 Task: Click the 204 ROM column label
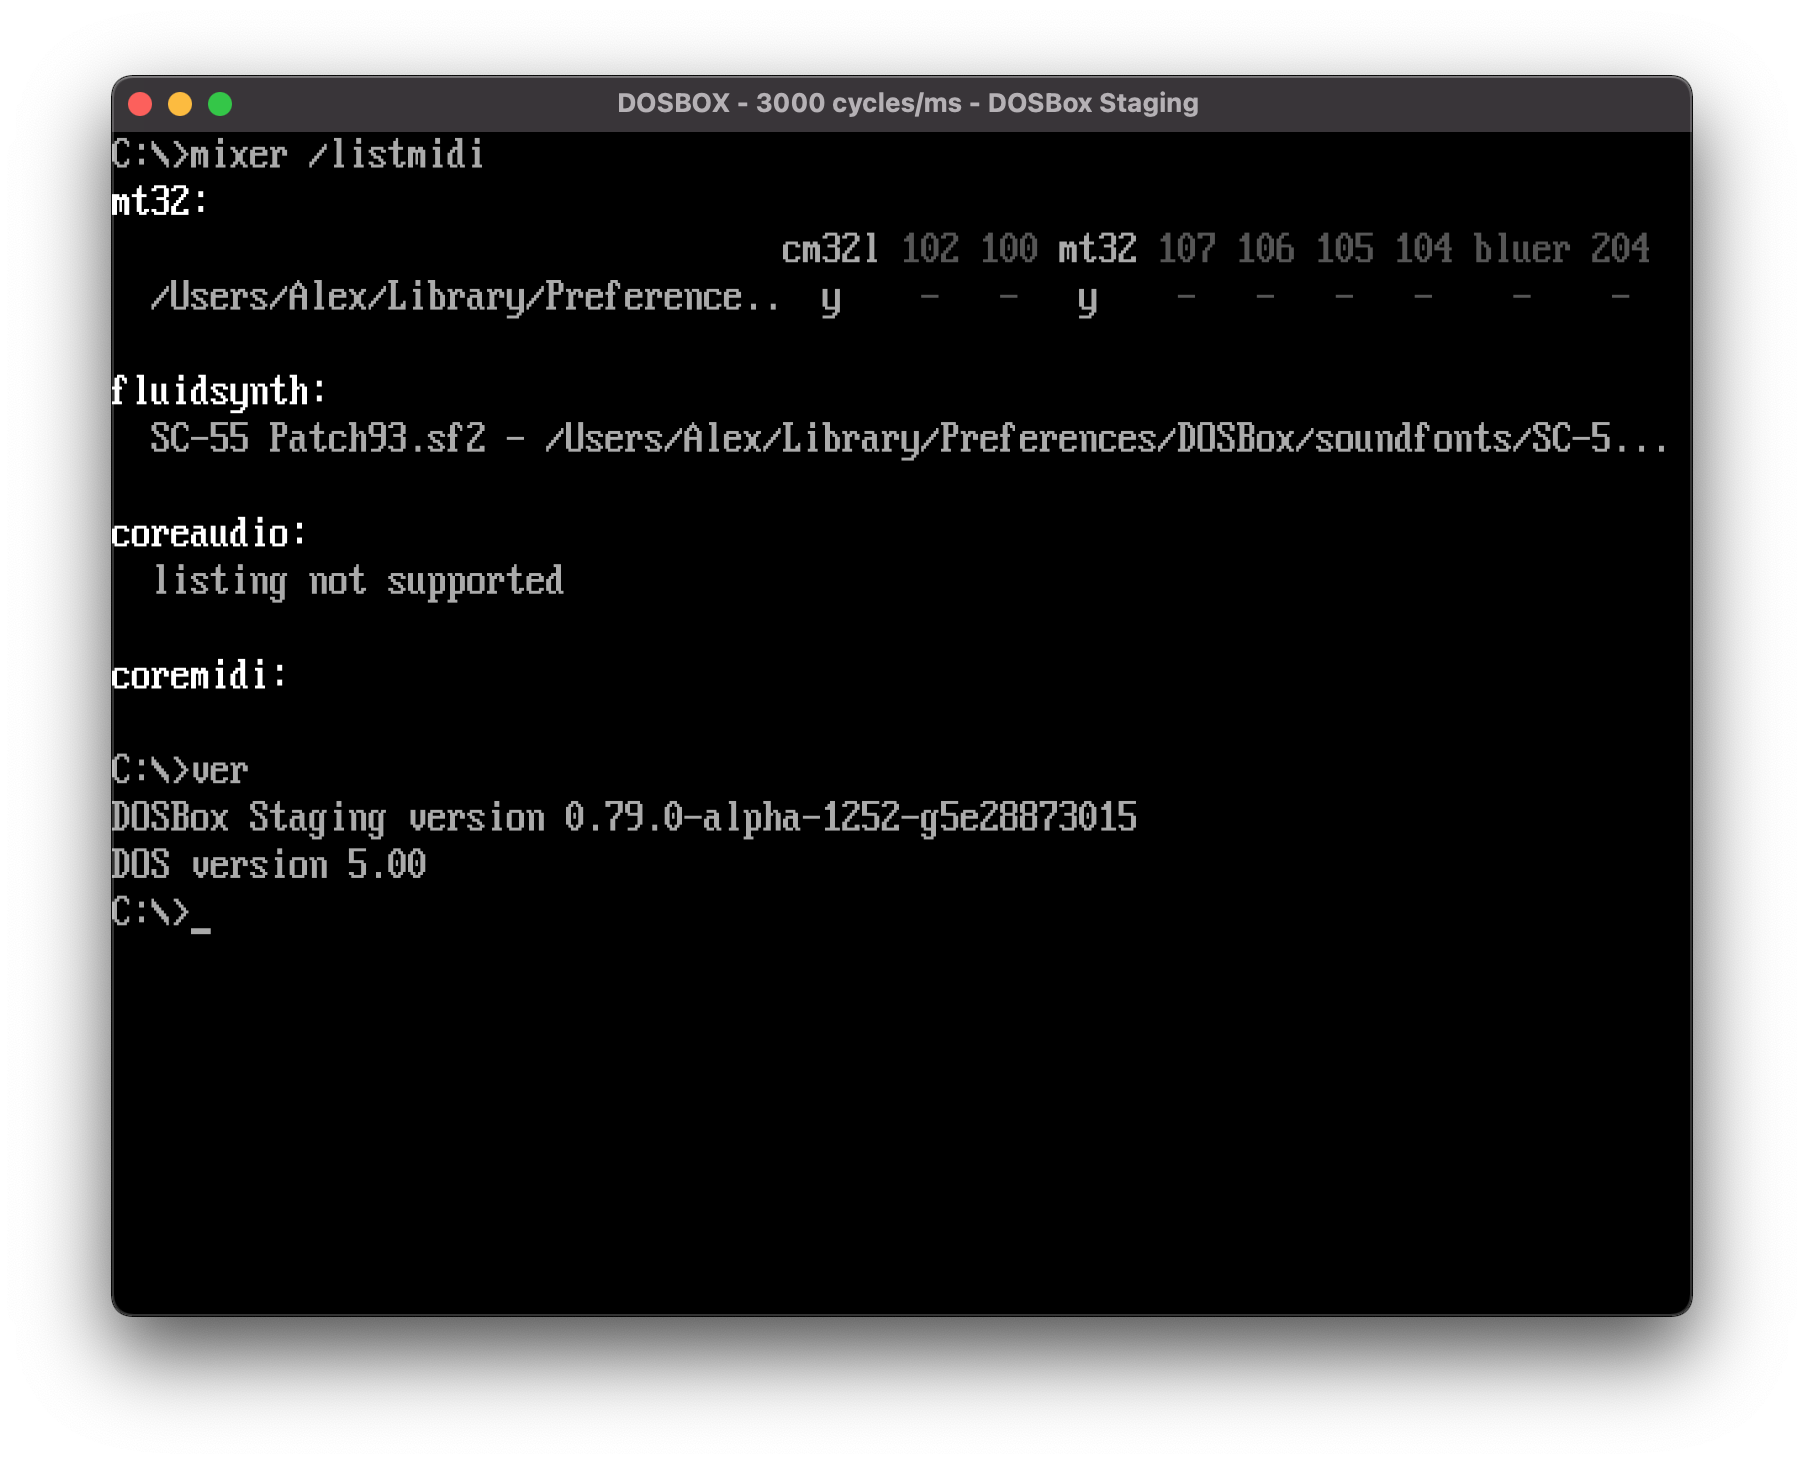point(1622,249)
